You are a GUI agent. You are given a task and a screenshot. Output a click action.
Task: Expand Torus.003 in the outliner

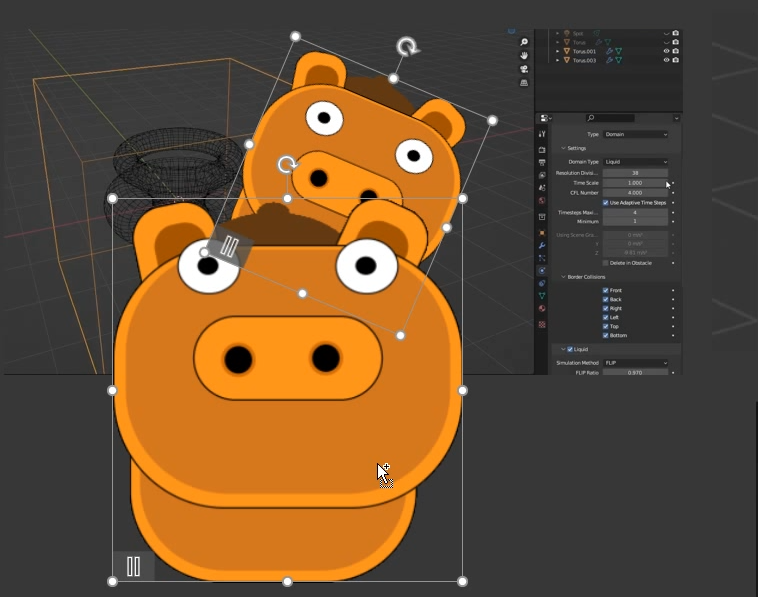pyautogui.click(x=557, y=60)
